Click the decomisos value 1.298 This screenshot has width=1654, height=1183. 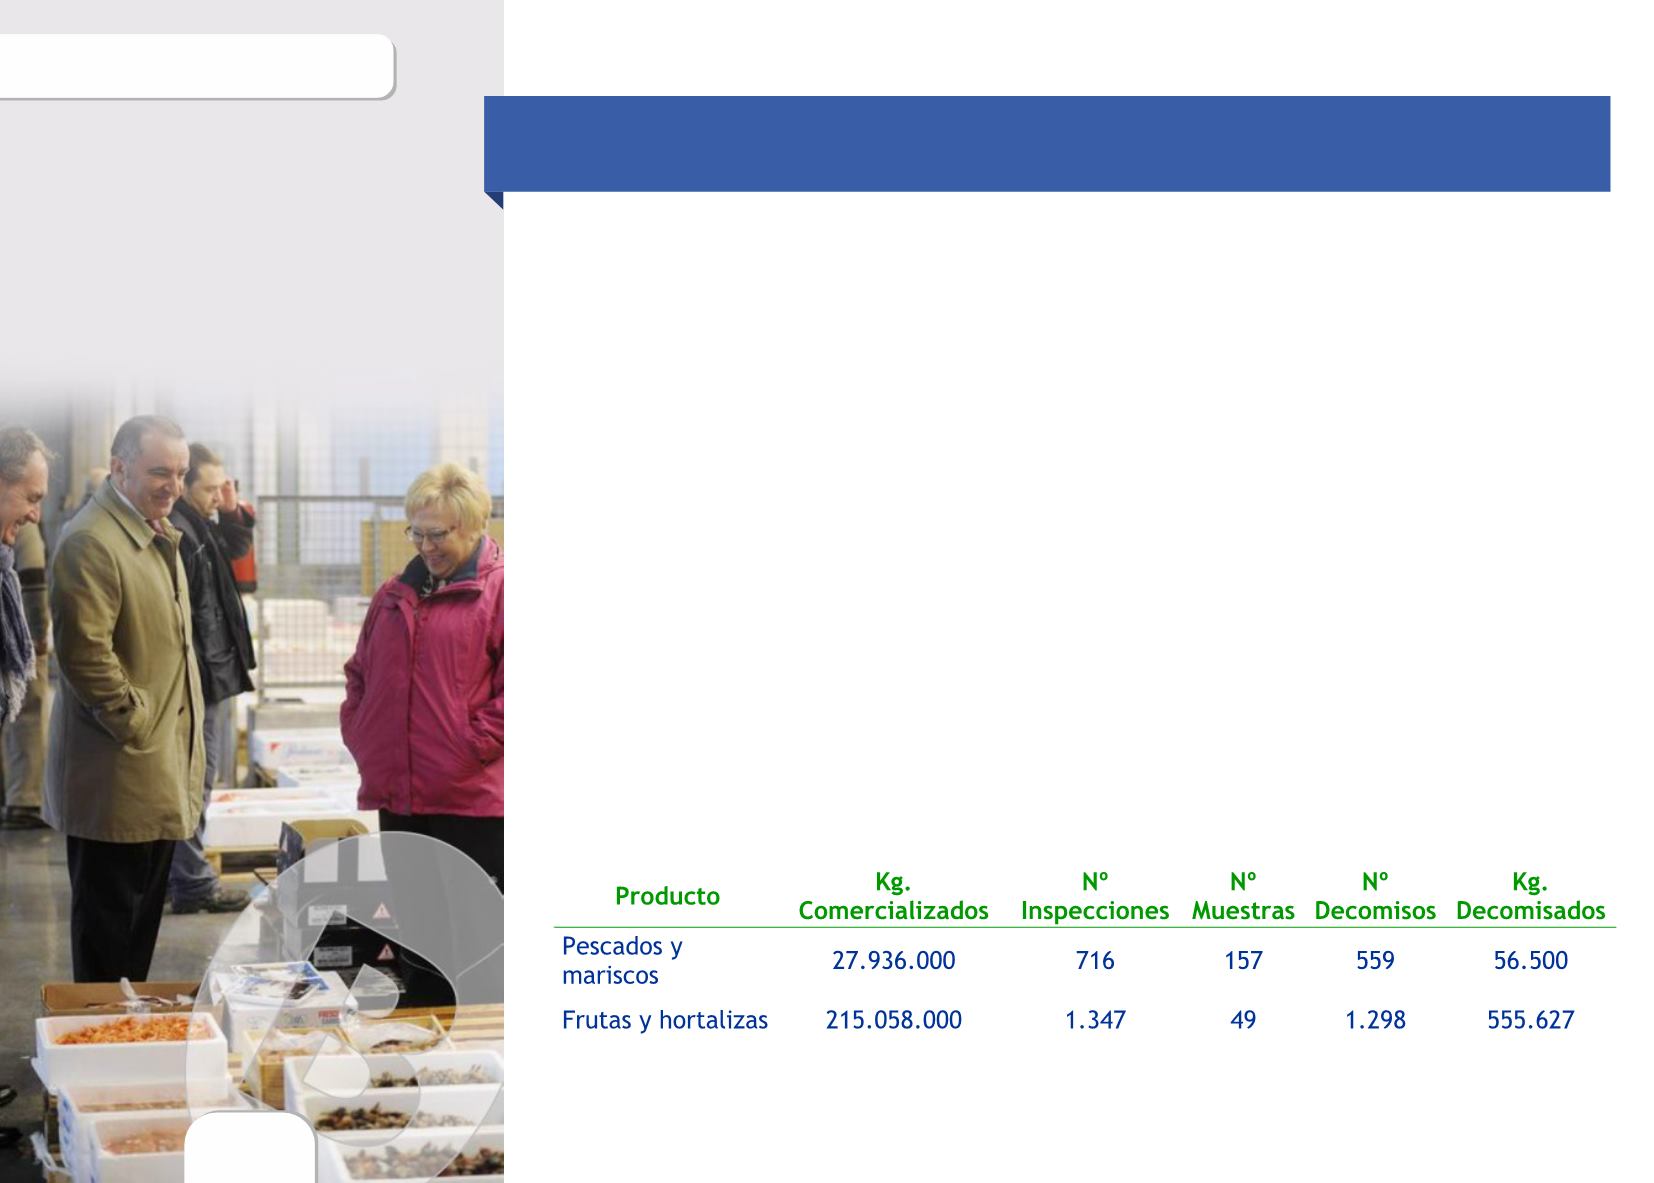[x=1375, y=1020]
